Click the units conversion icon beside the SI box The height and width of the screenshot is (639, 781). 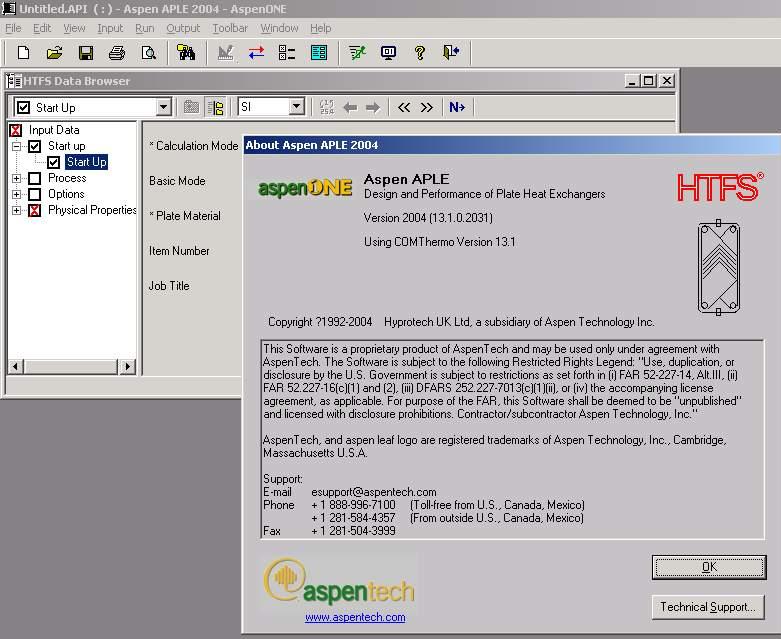coord(327,107)
